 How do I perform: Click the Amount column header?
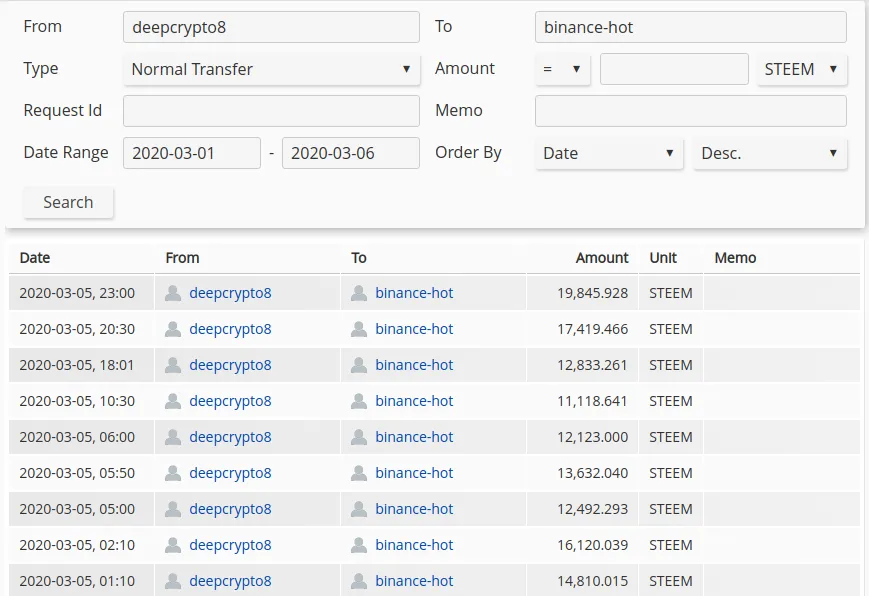tap(602, 258)
